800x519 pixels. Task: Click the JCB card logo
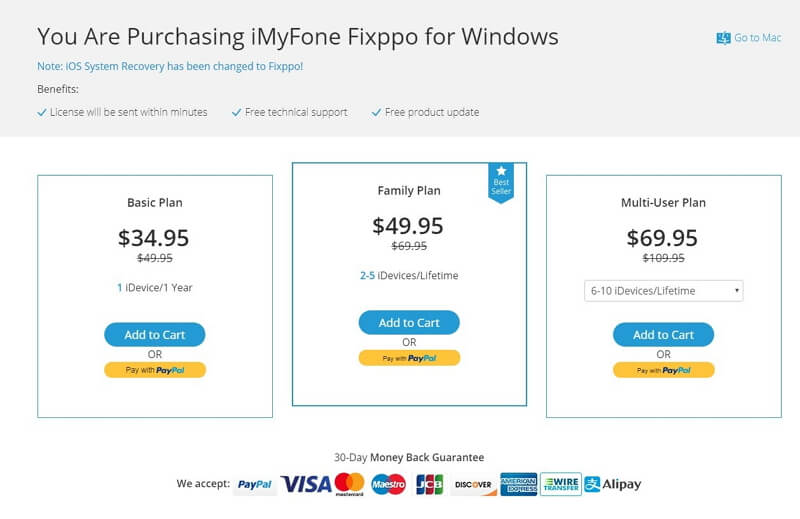click(x=430, y=484)
